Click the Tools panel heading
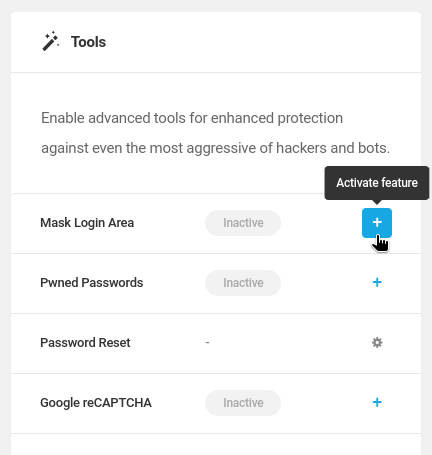Image resolution: width=432 pixels, height=455 pixels. click(x=88, y=42)
